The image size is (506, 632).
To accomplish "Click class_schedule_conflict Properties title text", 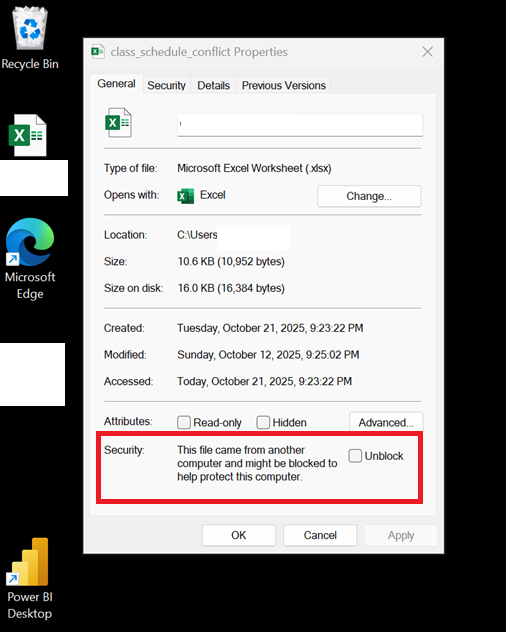I will [199, 52].
